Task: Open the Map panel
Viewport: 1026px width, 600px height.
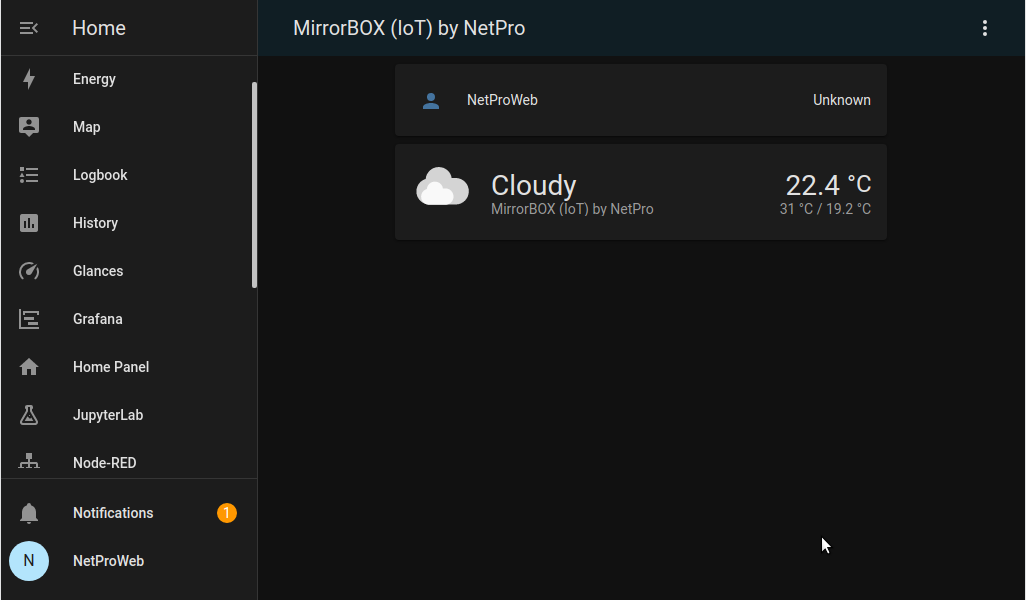Action: click(127, 127)
